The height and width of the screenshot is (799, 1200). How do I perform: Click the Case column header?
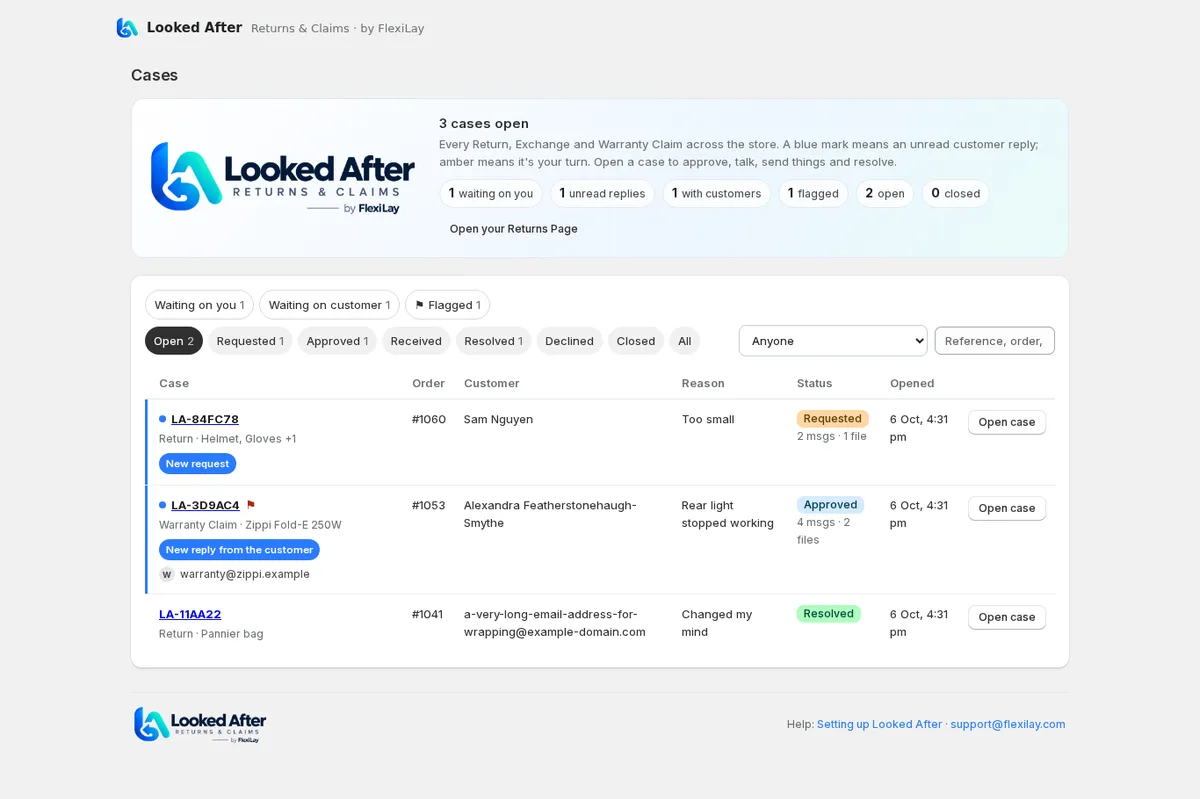(174, 383)
